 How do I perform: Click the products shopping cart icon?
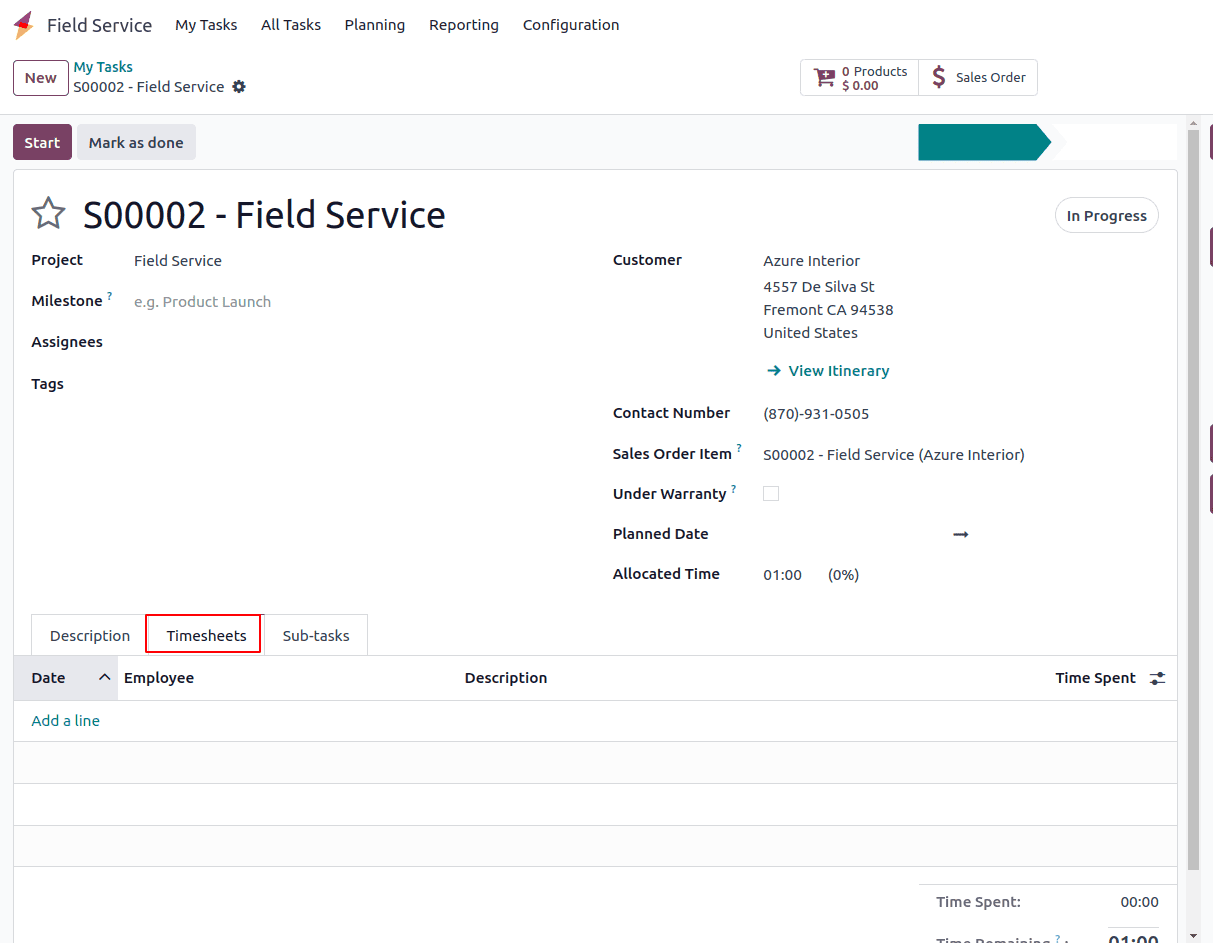click(x=824, y=78)
